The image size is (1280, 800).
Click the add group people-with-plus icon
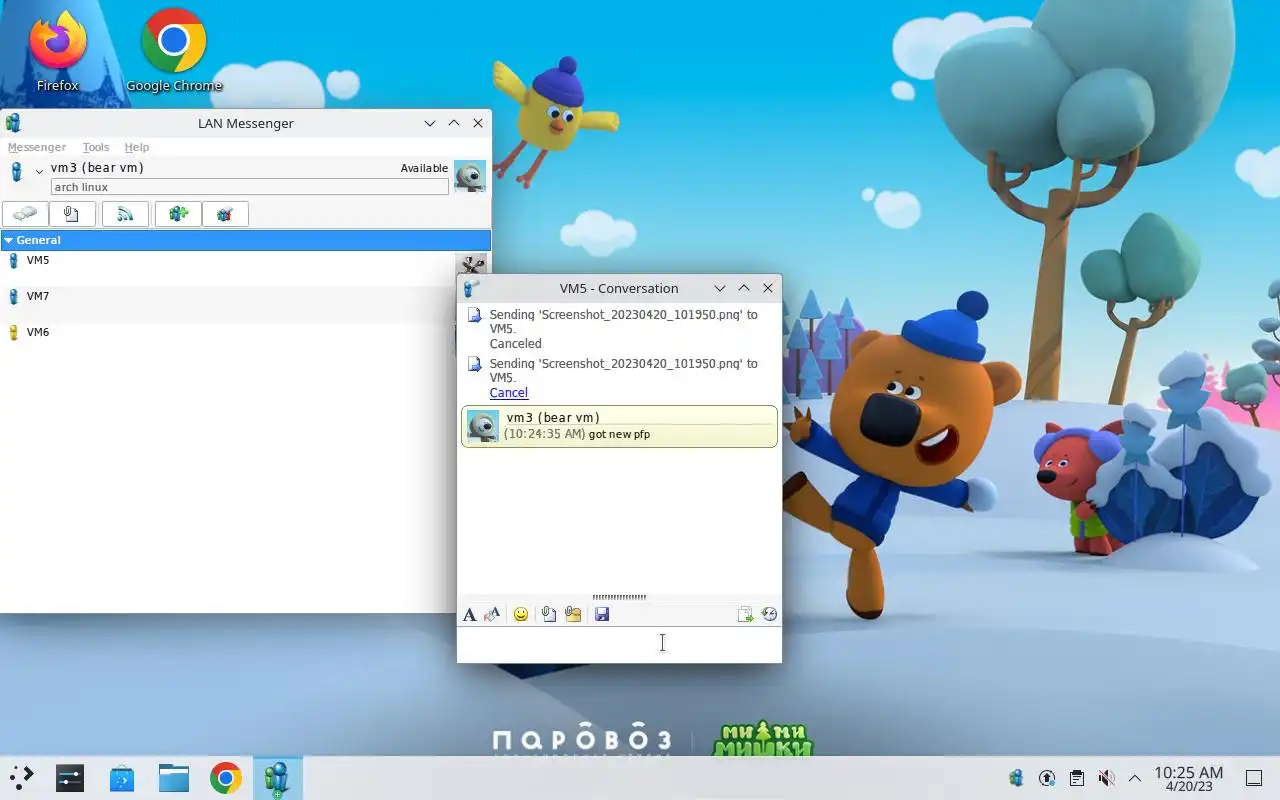[178, 214]
